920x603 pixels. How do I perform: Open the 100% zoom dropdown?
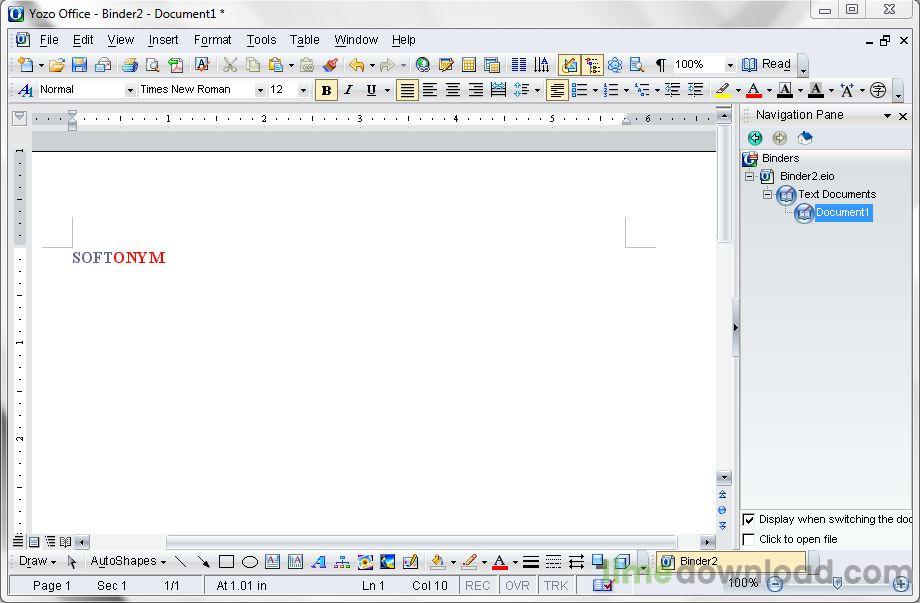(x=730, y=65)
